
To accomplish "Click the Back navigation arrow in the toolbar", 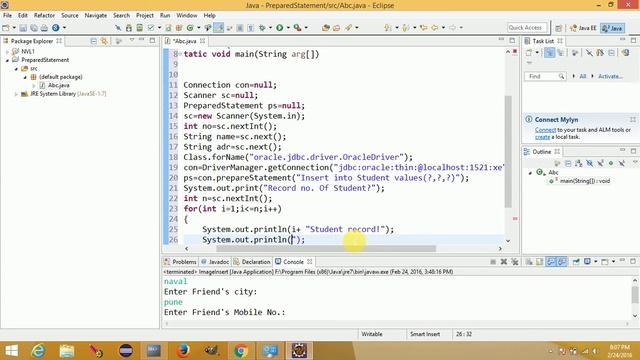I will [435, 28].
